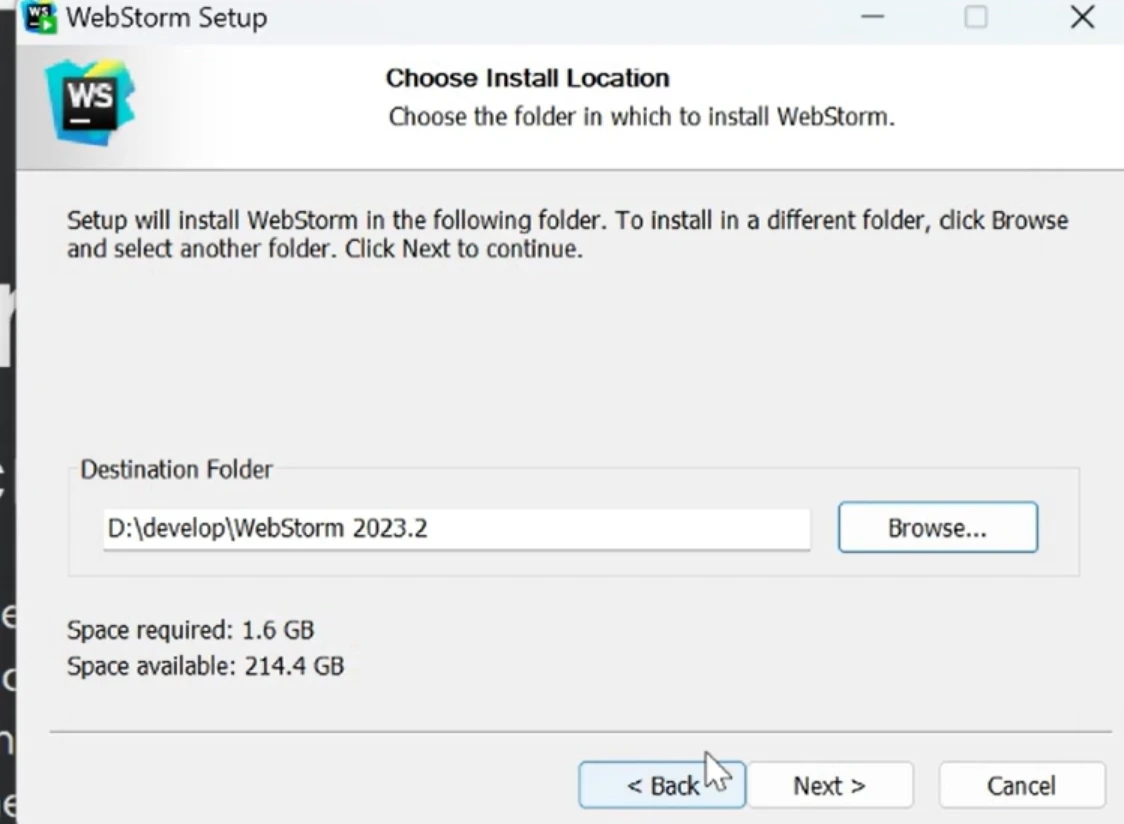Click the Browse... button
The image size is (1124, 824).
938,527
